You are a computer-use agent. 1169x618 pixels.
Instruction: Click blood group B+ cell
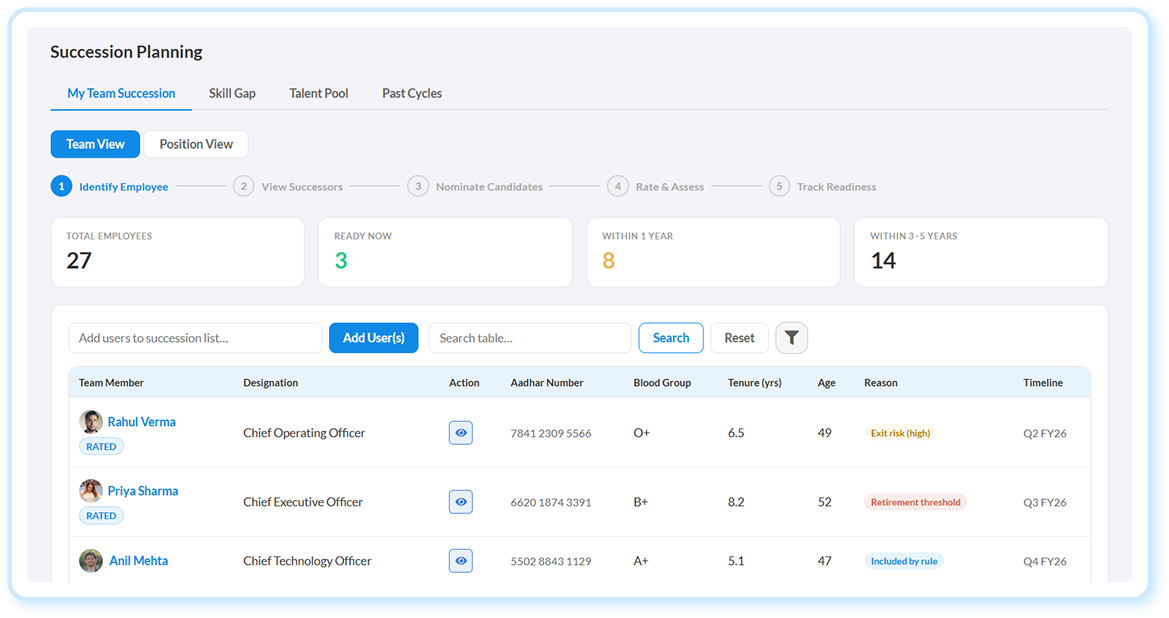(x=640, y=502)
